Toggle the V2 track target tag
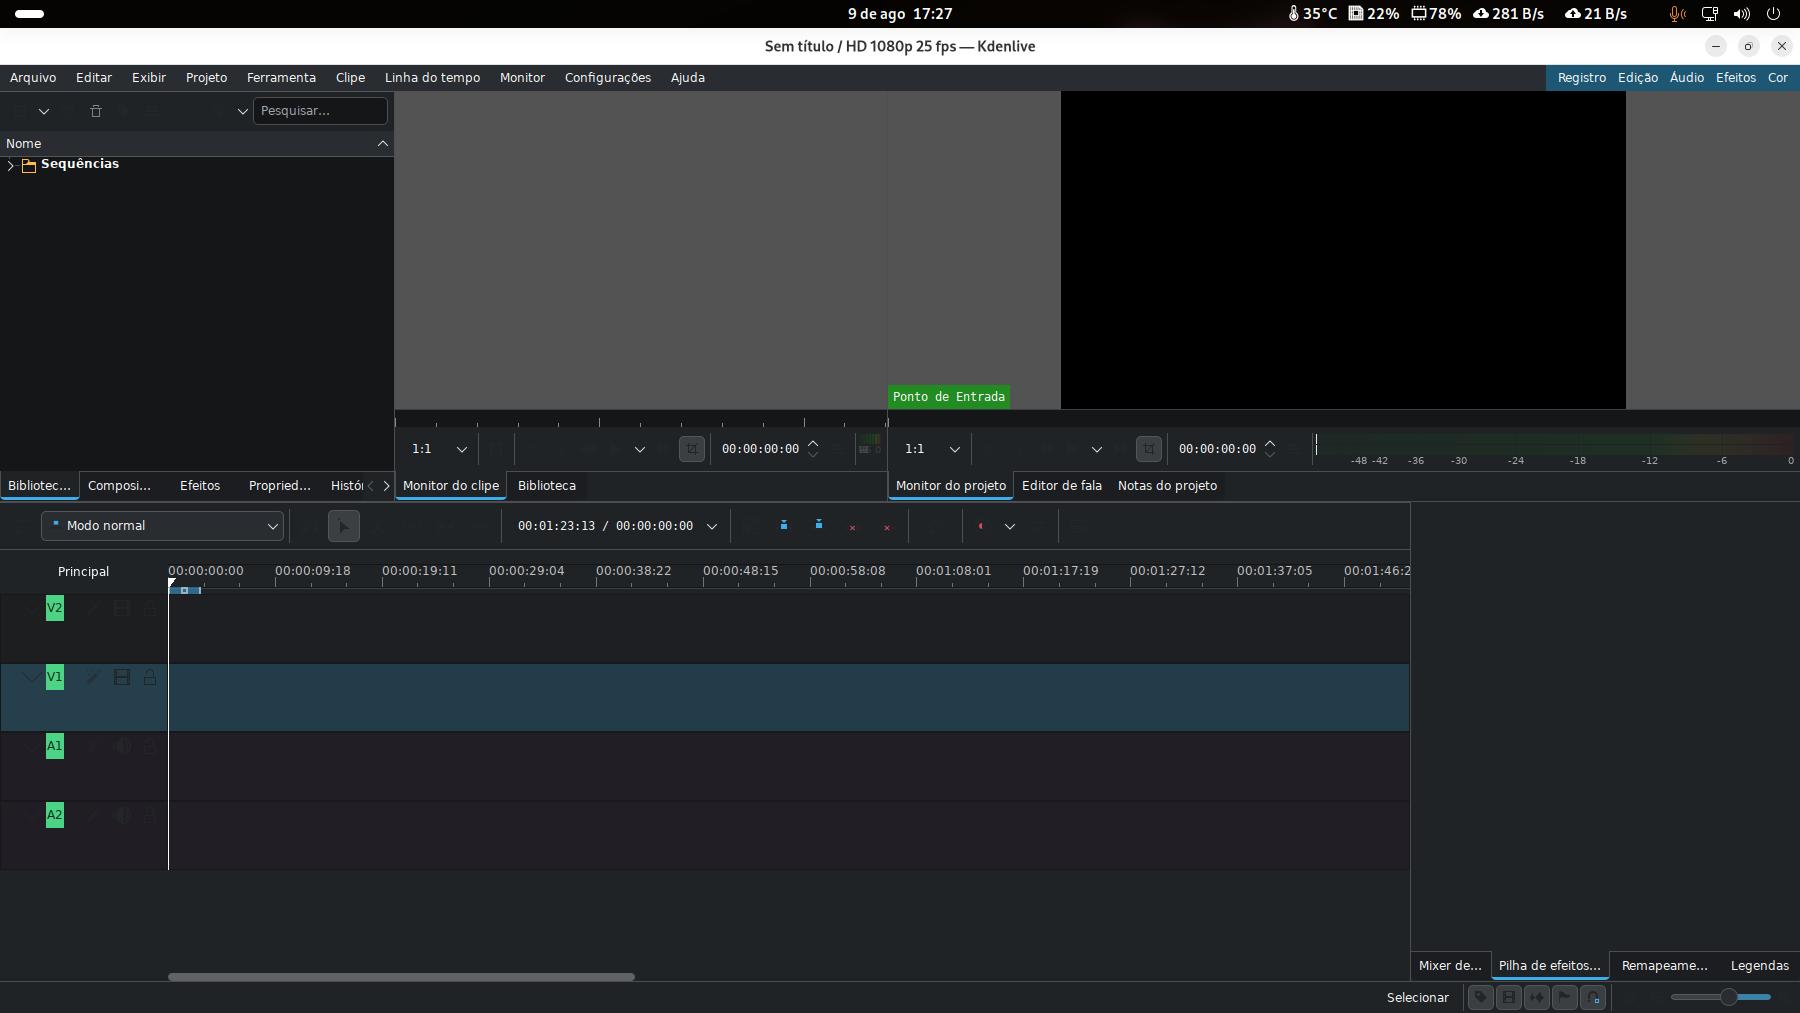 tap(55, 608)
